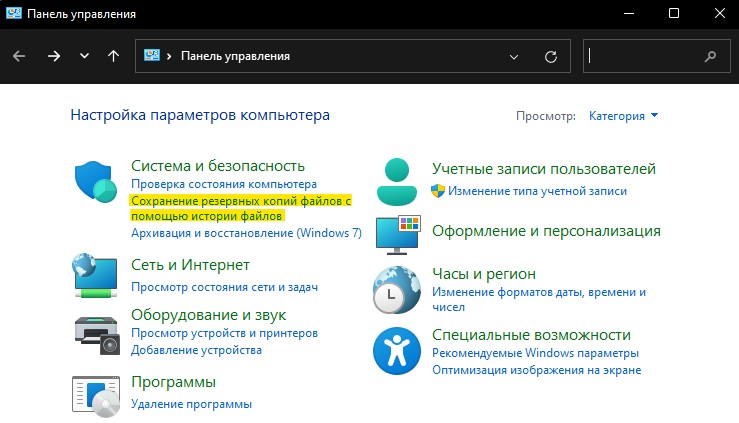The height and width of the screenshot is (423, 739).
Task: Open Проверка состояния компьютера link
Action: point(224,184)
